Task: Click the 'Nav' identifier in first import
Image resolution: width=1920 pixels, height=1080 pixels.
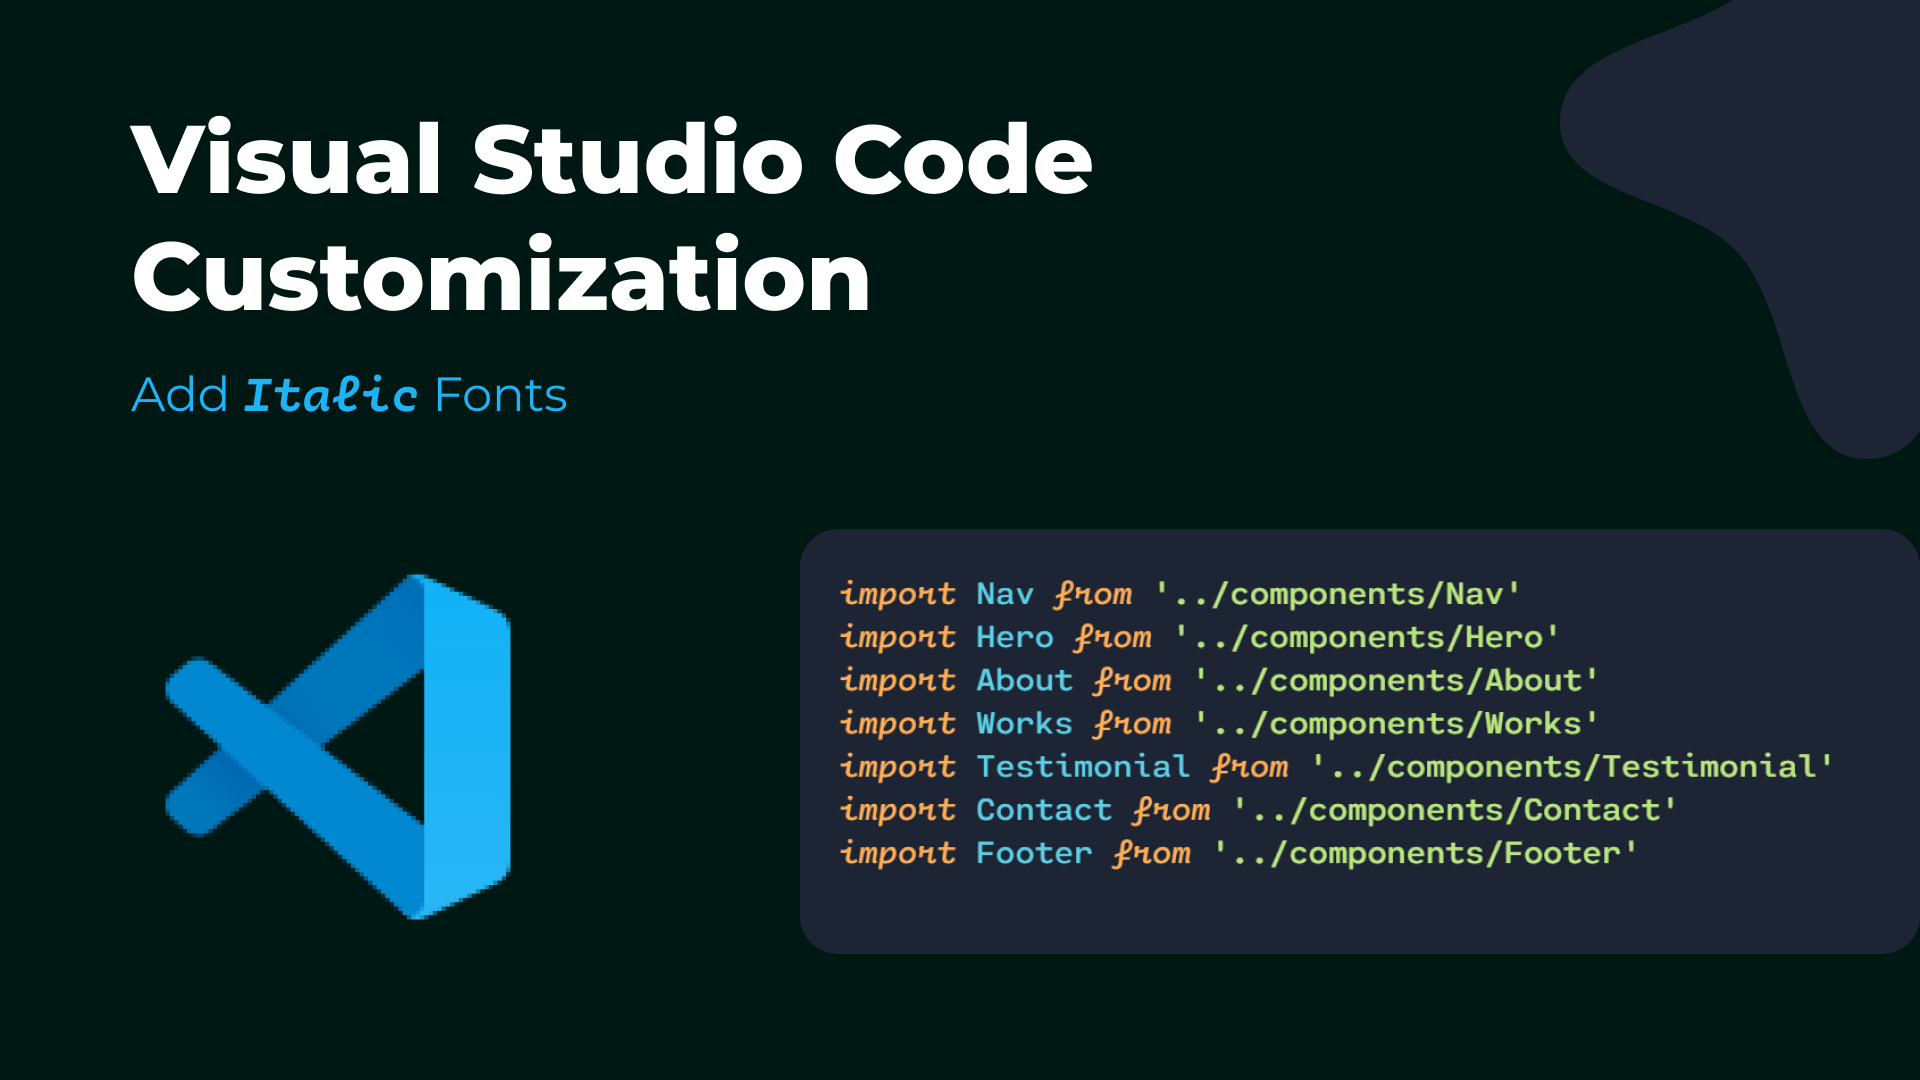Action: [x=1004, y=594]
